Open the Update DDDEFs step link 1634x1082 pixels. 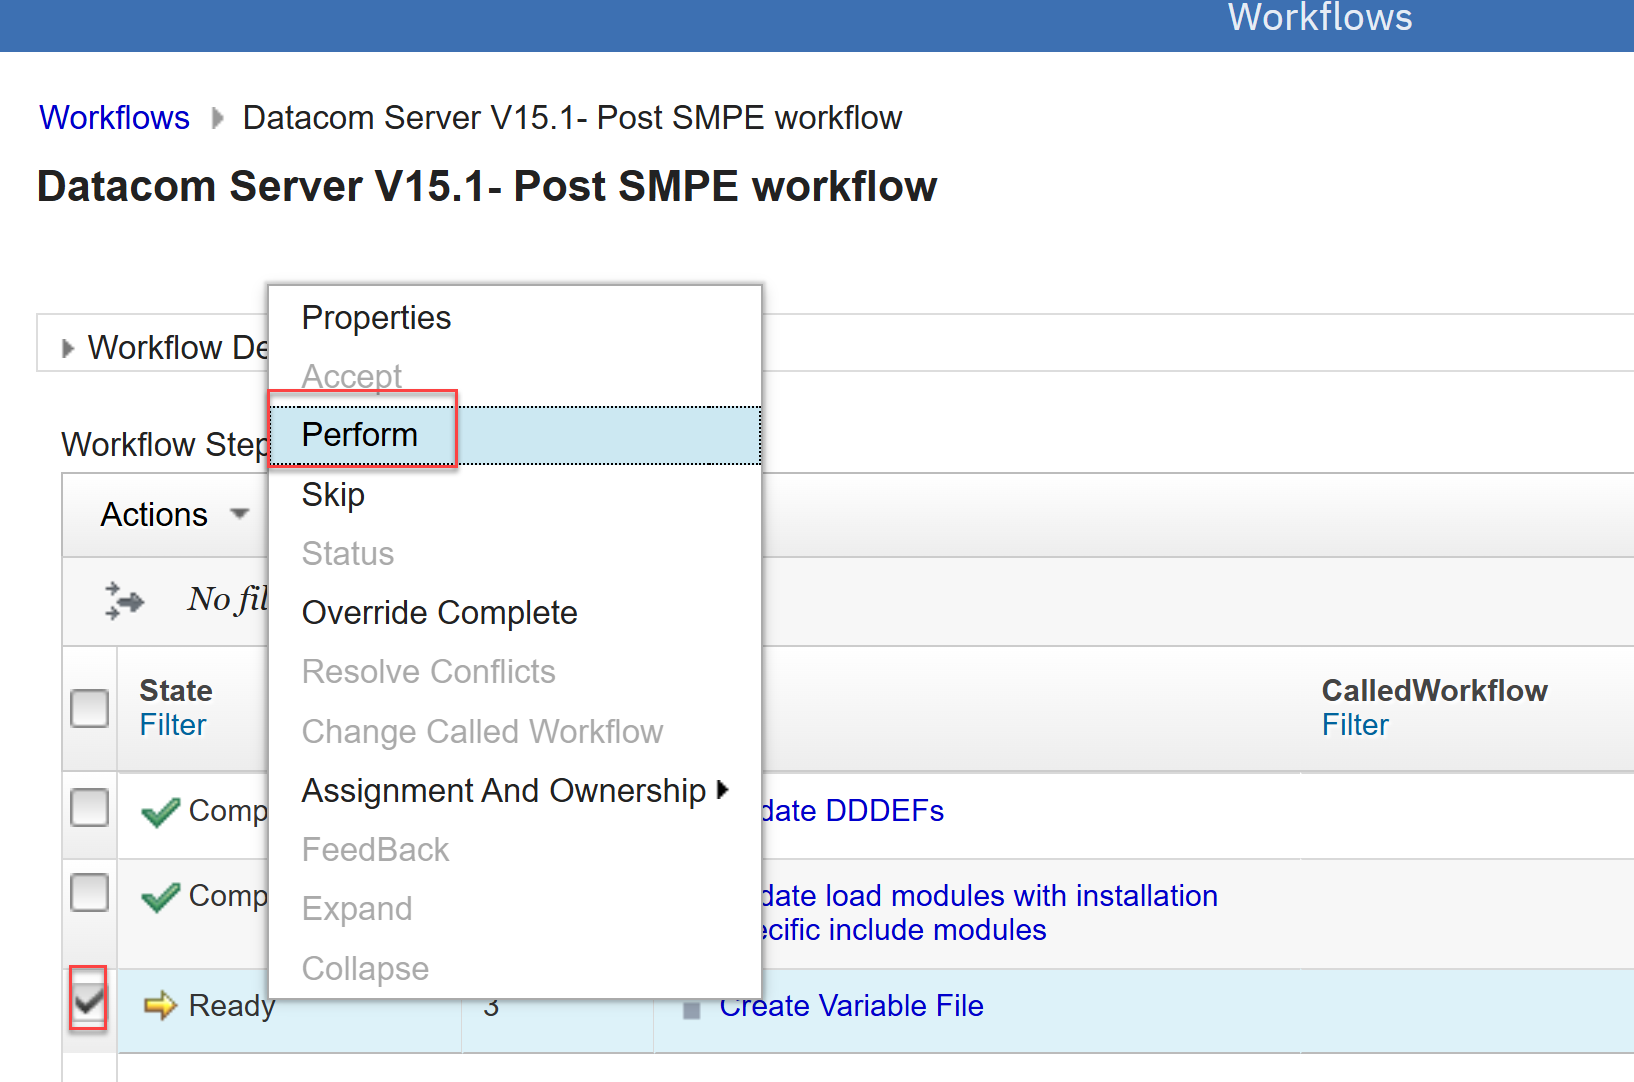(x=852, y=811)
